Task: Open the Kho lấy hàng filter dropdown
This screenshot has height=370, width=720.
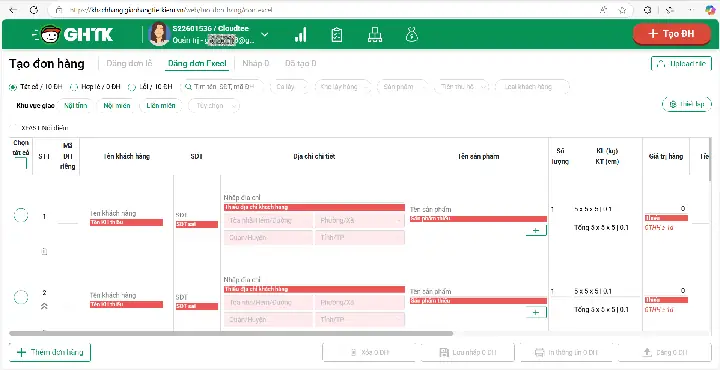Action: click(342, 87)
